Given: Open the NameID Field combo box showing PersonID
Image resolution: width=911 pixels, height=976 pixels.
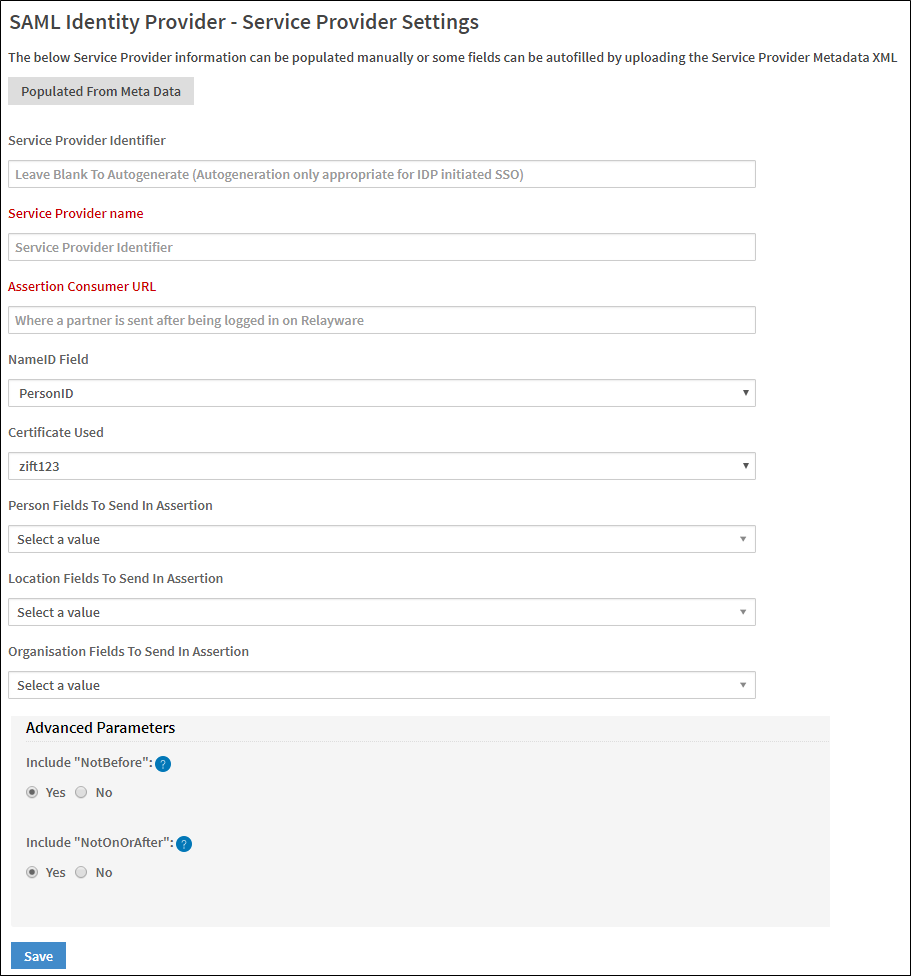Looking at the screenshot, I should 380,393.
